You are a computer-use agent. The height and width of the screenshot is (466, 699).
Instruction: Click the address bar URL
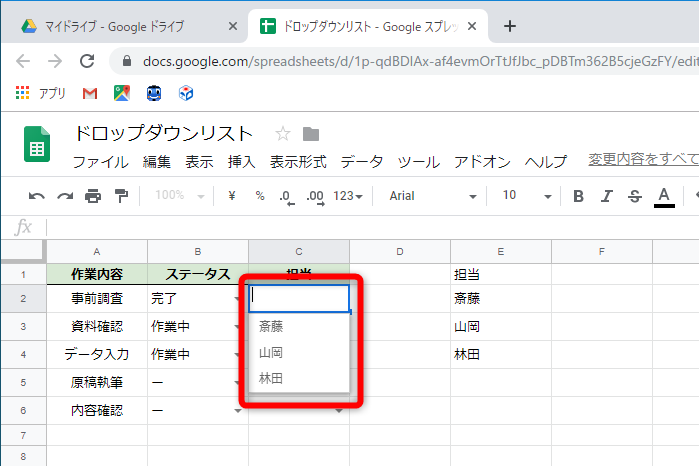[x=419, y=61]
